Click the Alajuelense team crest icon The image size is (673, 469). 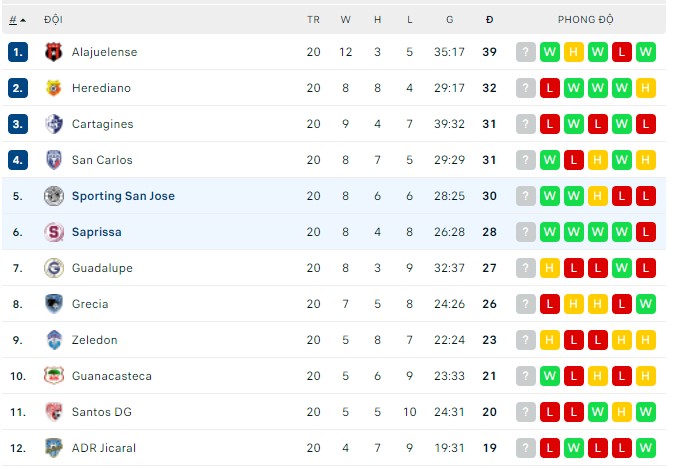click(54, 52)
